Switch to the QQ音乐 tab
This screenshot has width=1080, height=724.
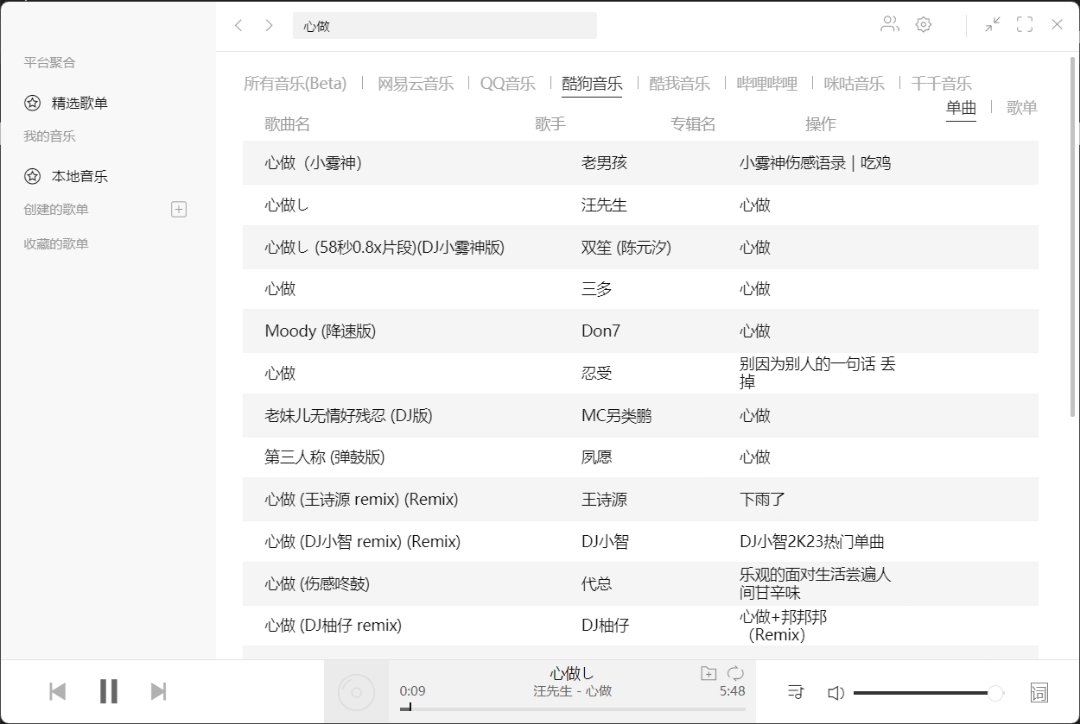point(507,84)
